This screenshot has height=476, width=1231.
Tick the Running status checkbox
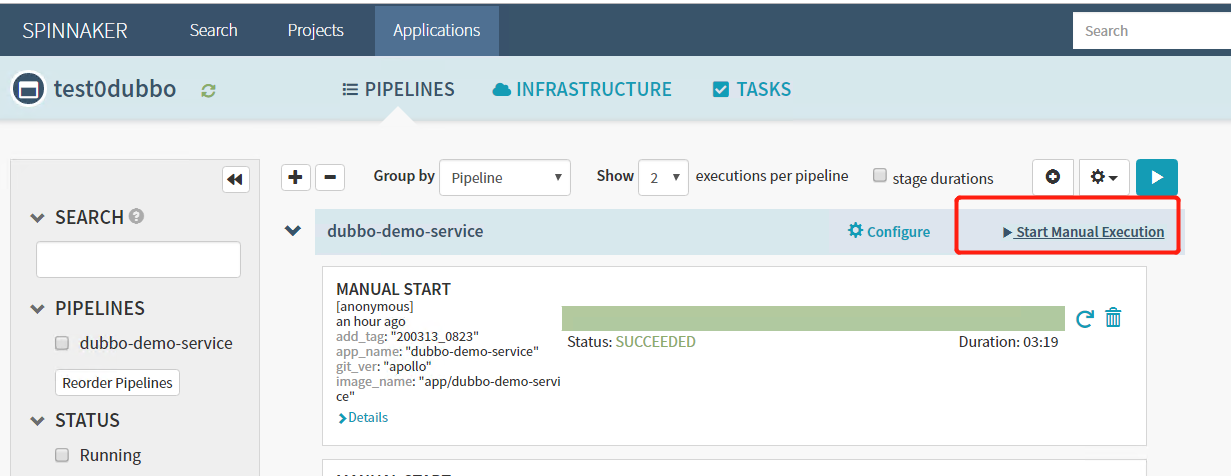click(62, 455)
